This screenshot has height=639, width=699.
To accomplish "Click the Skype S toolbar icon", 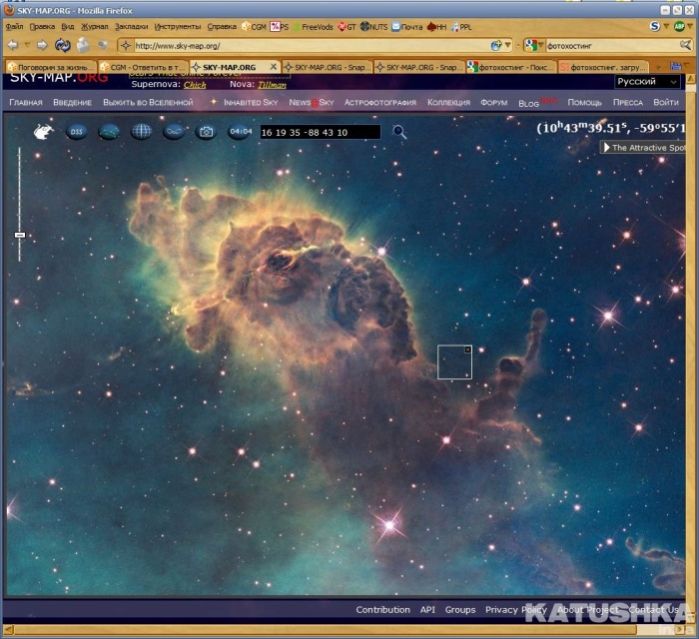I will [x=654, y=26].
